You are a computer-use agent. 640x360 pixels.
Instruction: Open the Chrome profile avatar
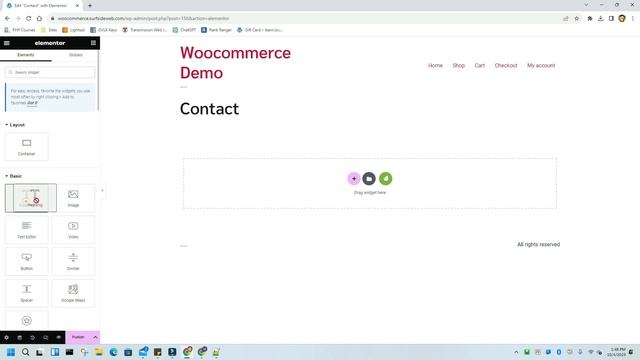coord(622,18)
